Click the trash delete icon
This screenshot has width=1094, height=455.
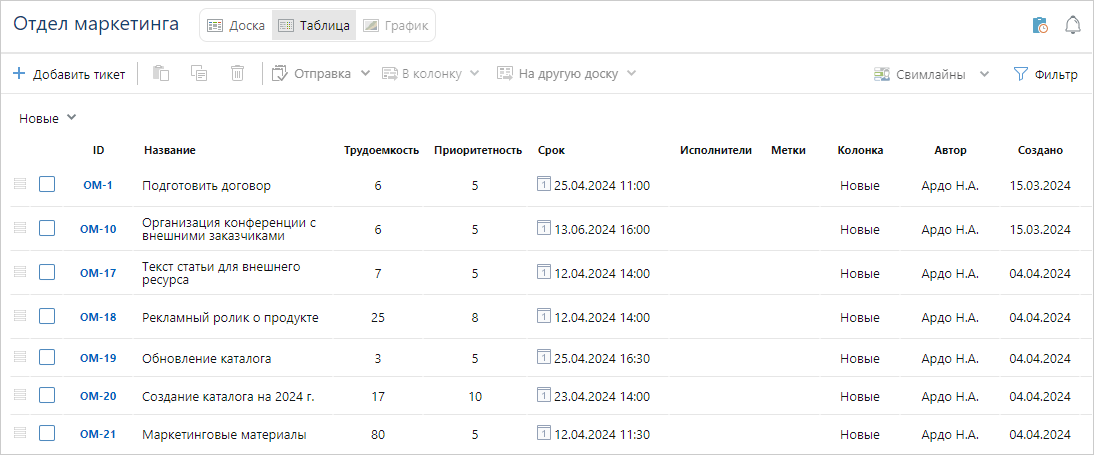237,73
